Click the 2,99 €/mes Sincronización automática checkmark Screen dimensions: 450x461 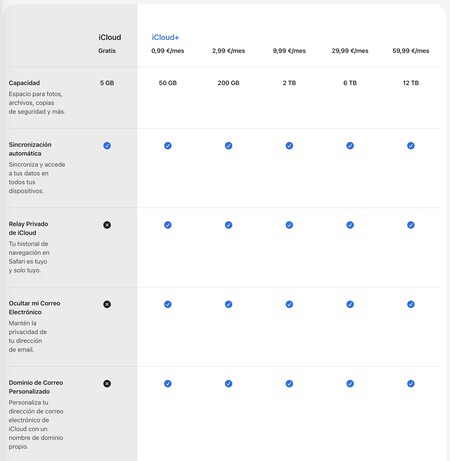coord(228,146)
